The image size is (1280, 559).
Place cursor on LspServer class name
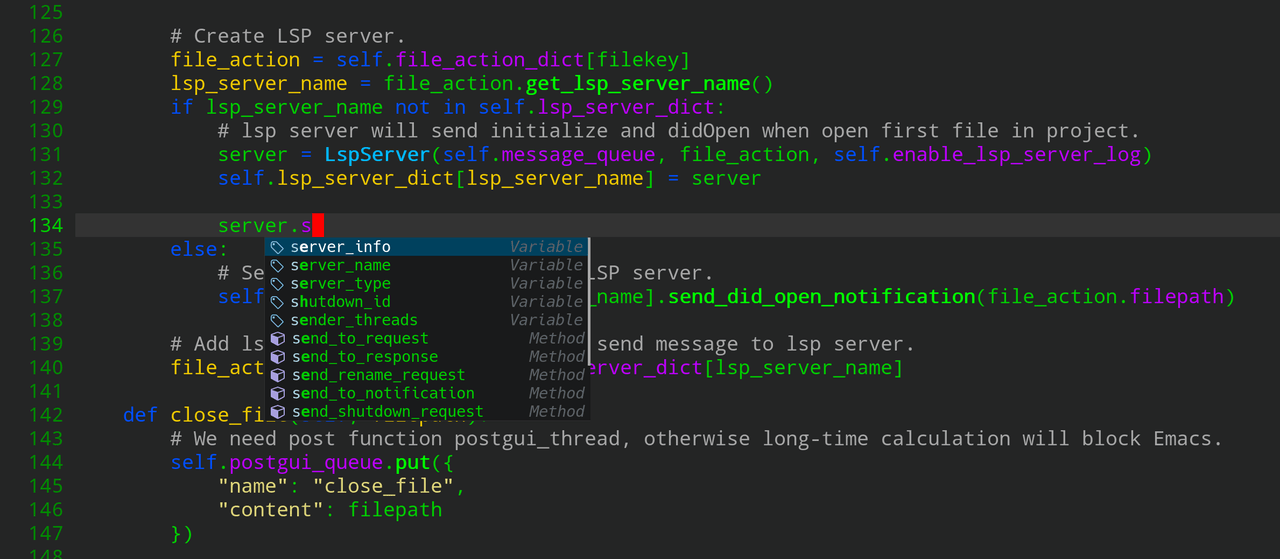pos(377,155)
